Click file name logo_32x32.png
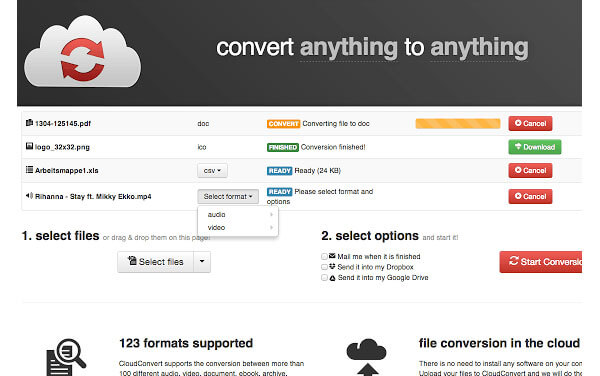 (x=62, y=147)
